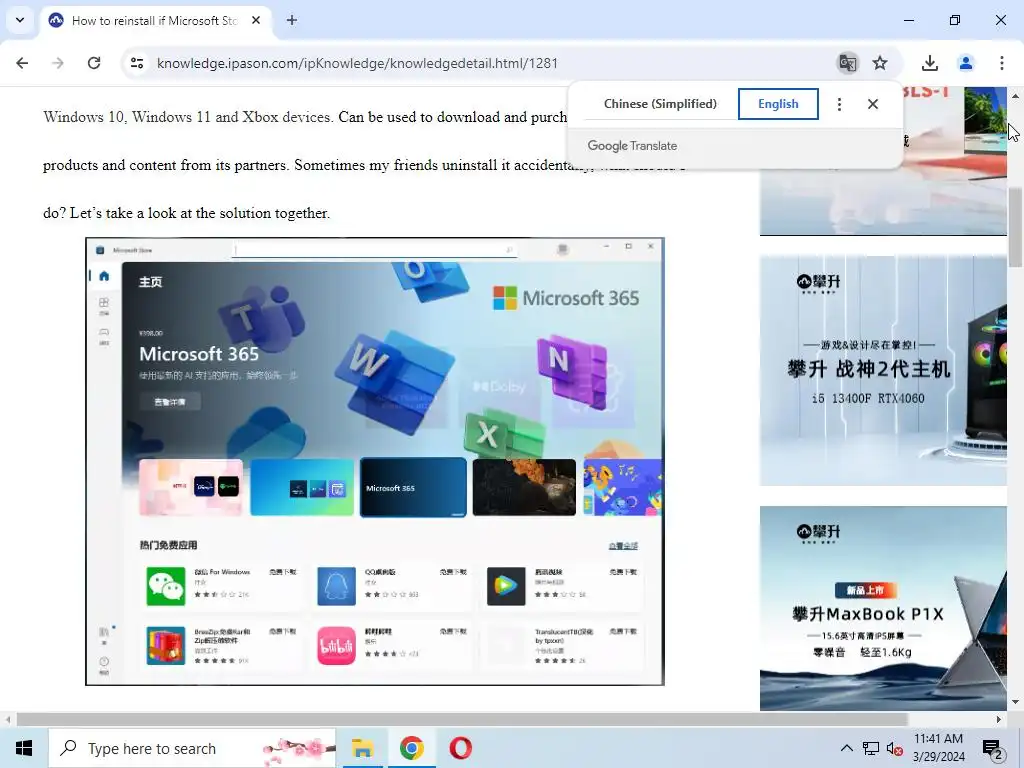Close the Google Translate popup
The height and width of the screenshot is (768, 1024).
click(x=872, y=104)
